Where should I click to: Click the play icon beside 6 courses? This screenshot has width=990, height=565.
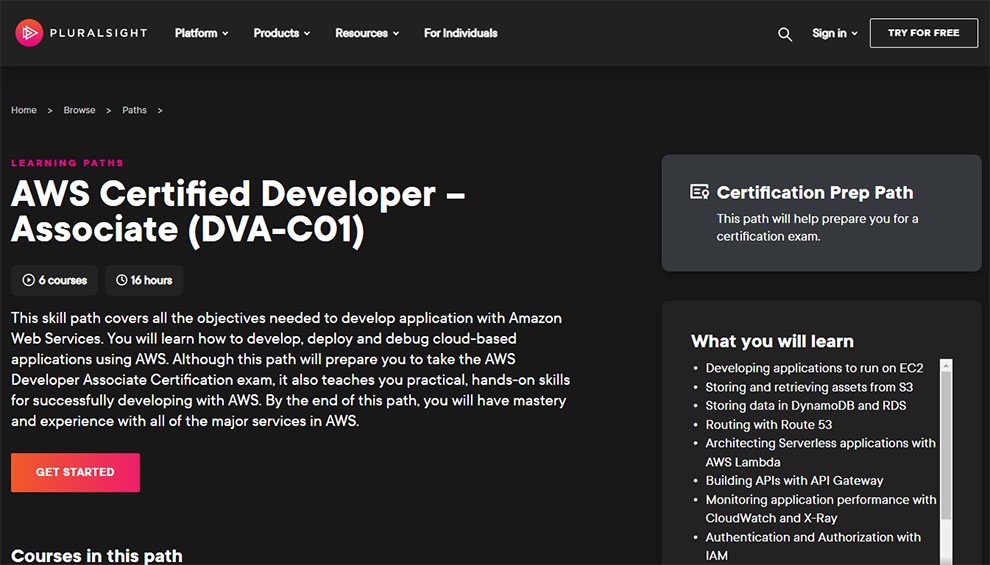28,280
